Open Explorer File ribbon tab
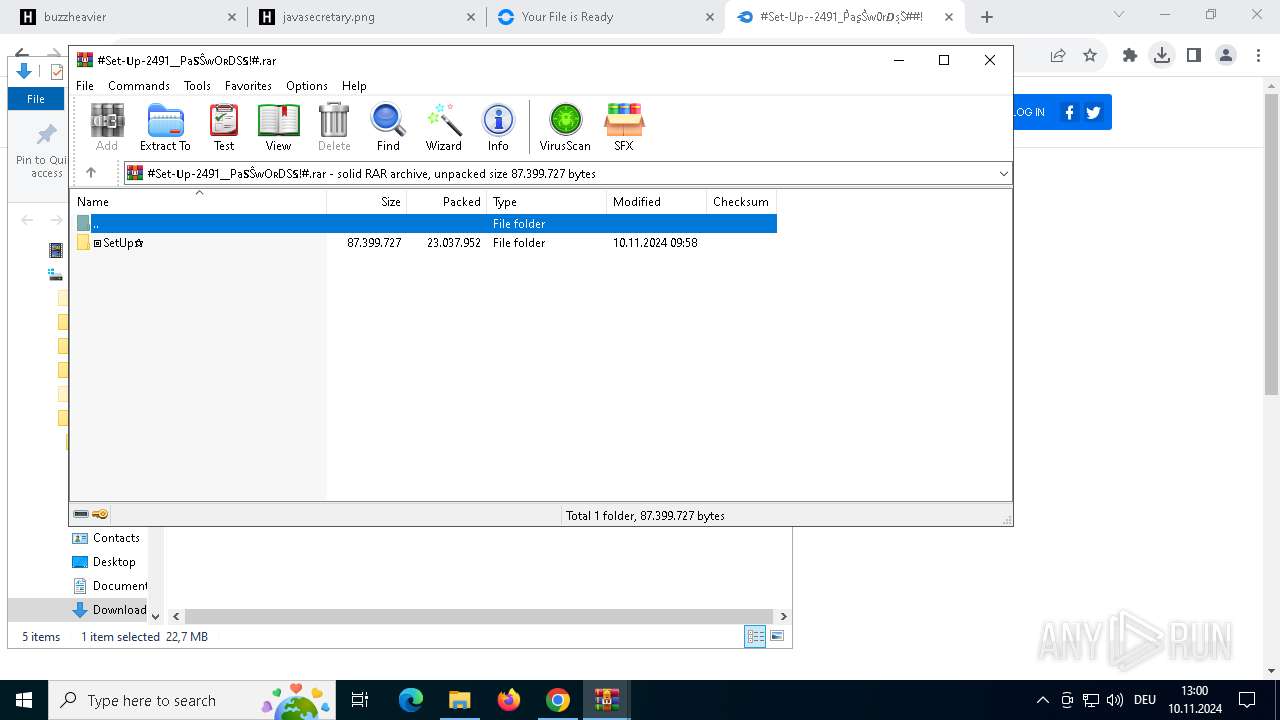The image size is (1280, 720). pos(35,99)
